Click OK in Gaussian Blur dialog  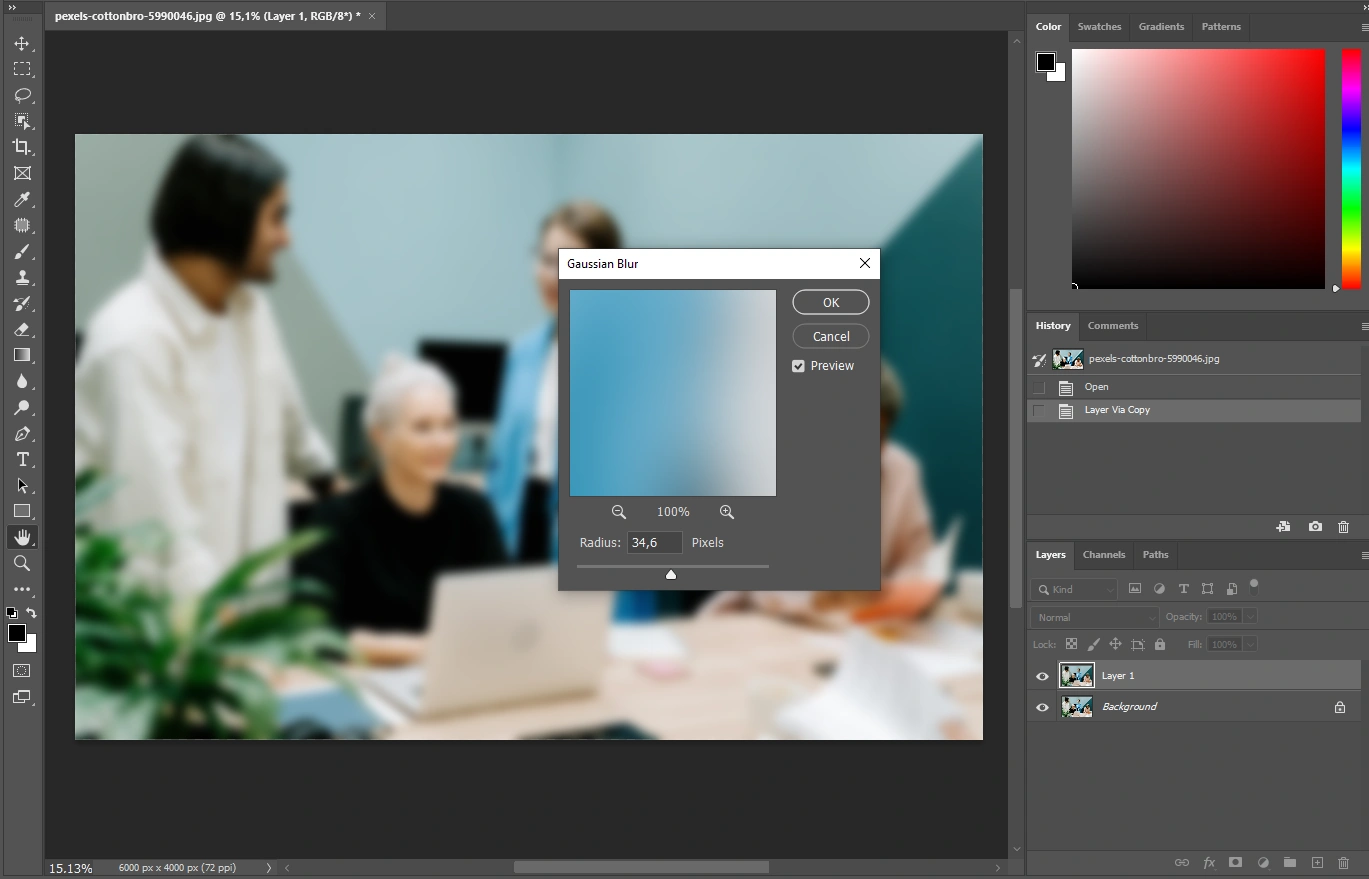[831, 302]
